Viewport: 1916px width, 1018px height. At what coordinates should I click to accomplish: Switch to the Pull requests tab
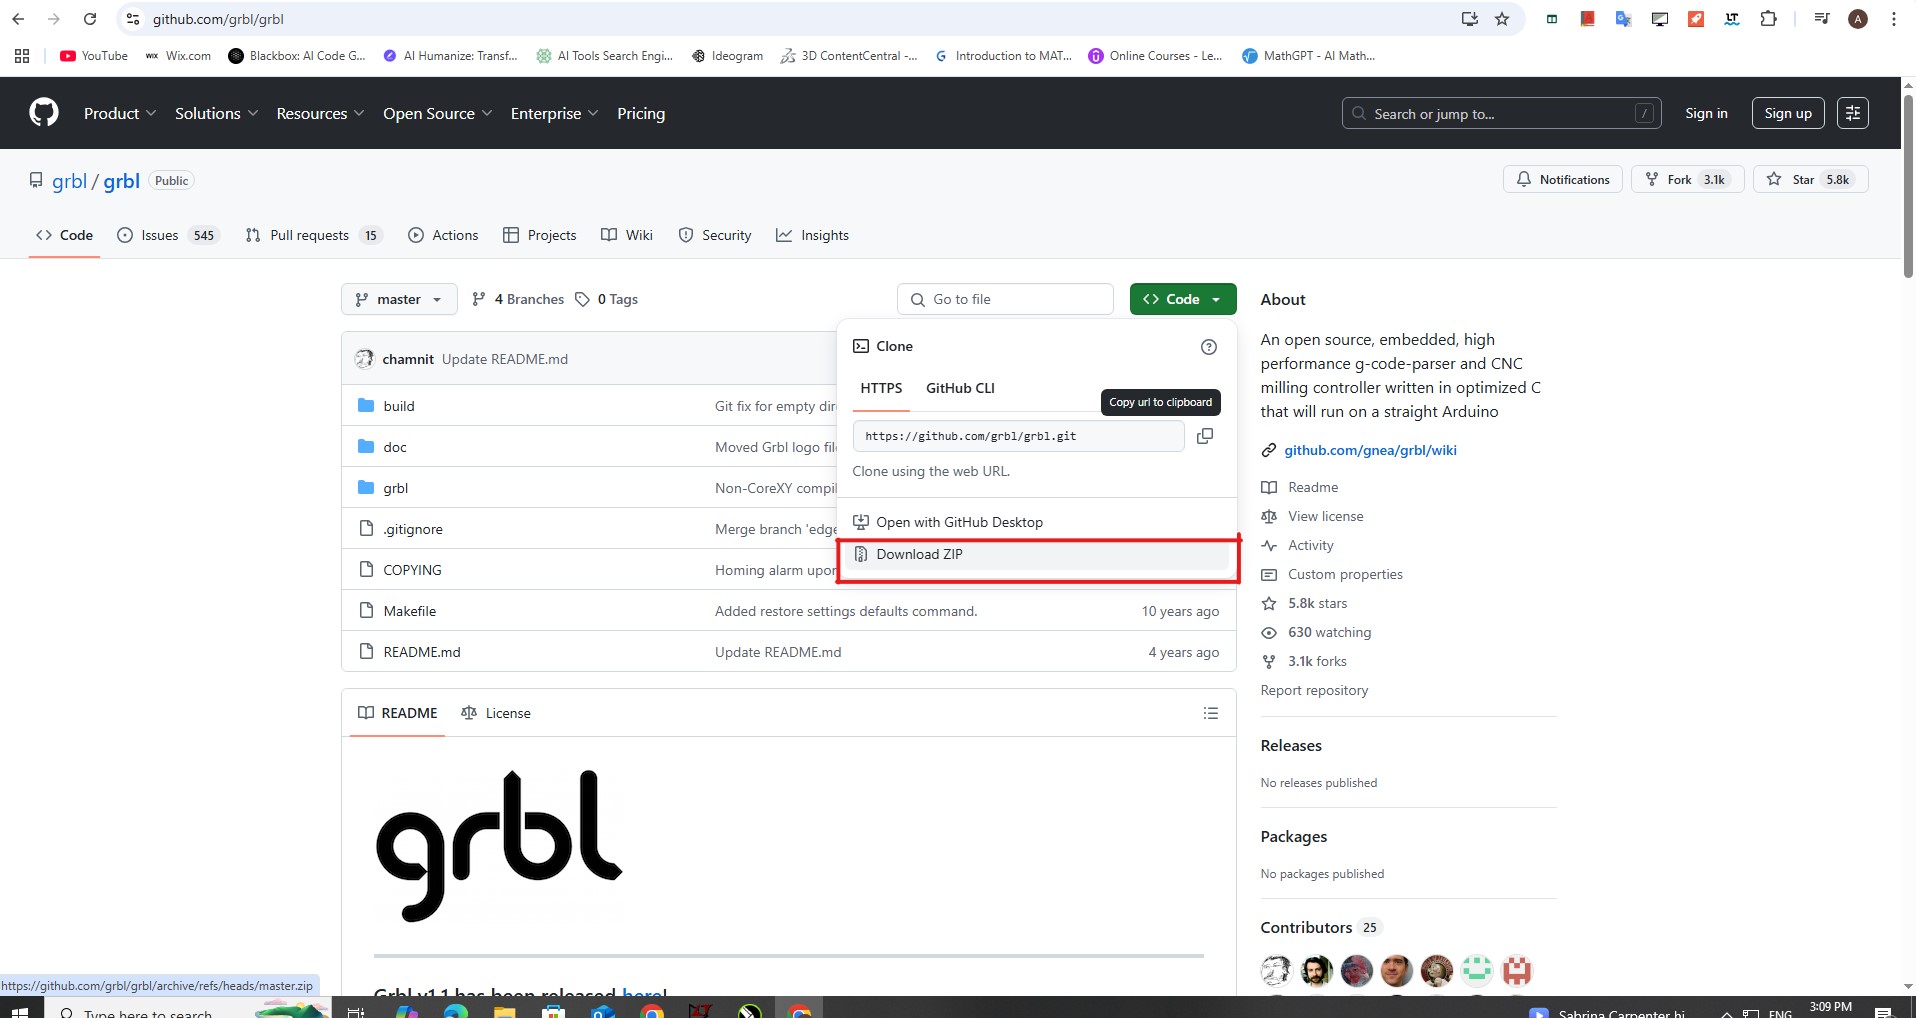(313, 235)
